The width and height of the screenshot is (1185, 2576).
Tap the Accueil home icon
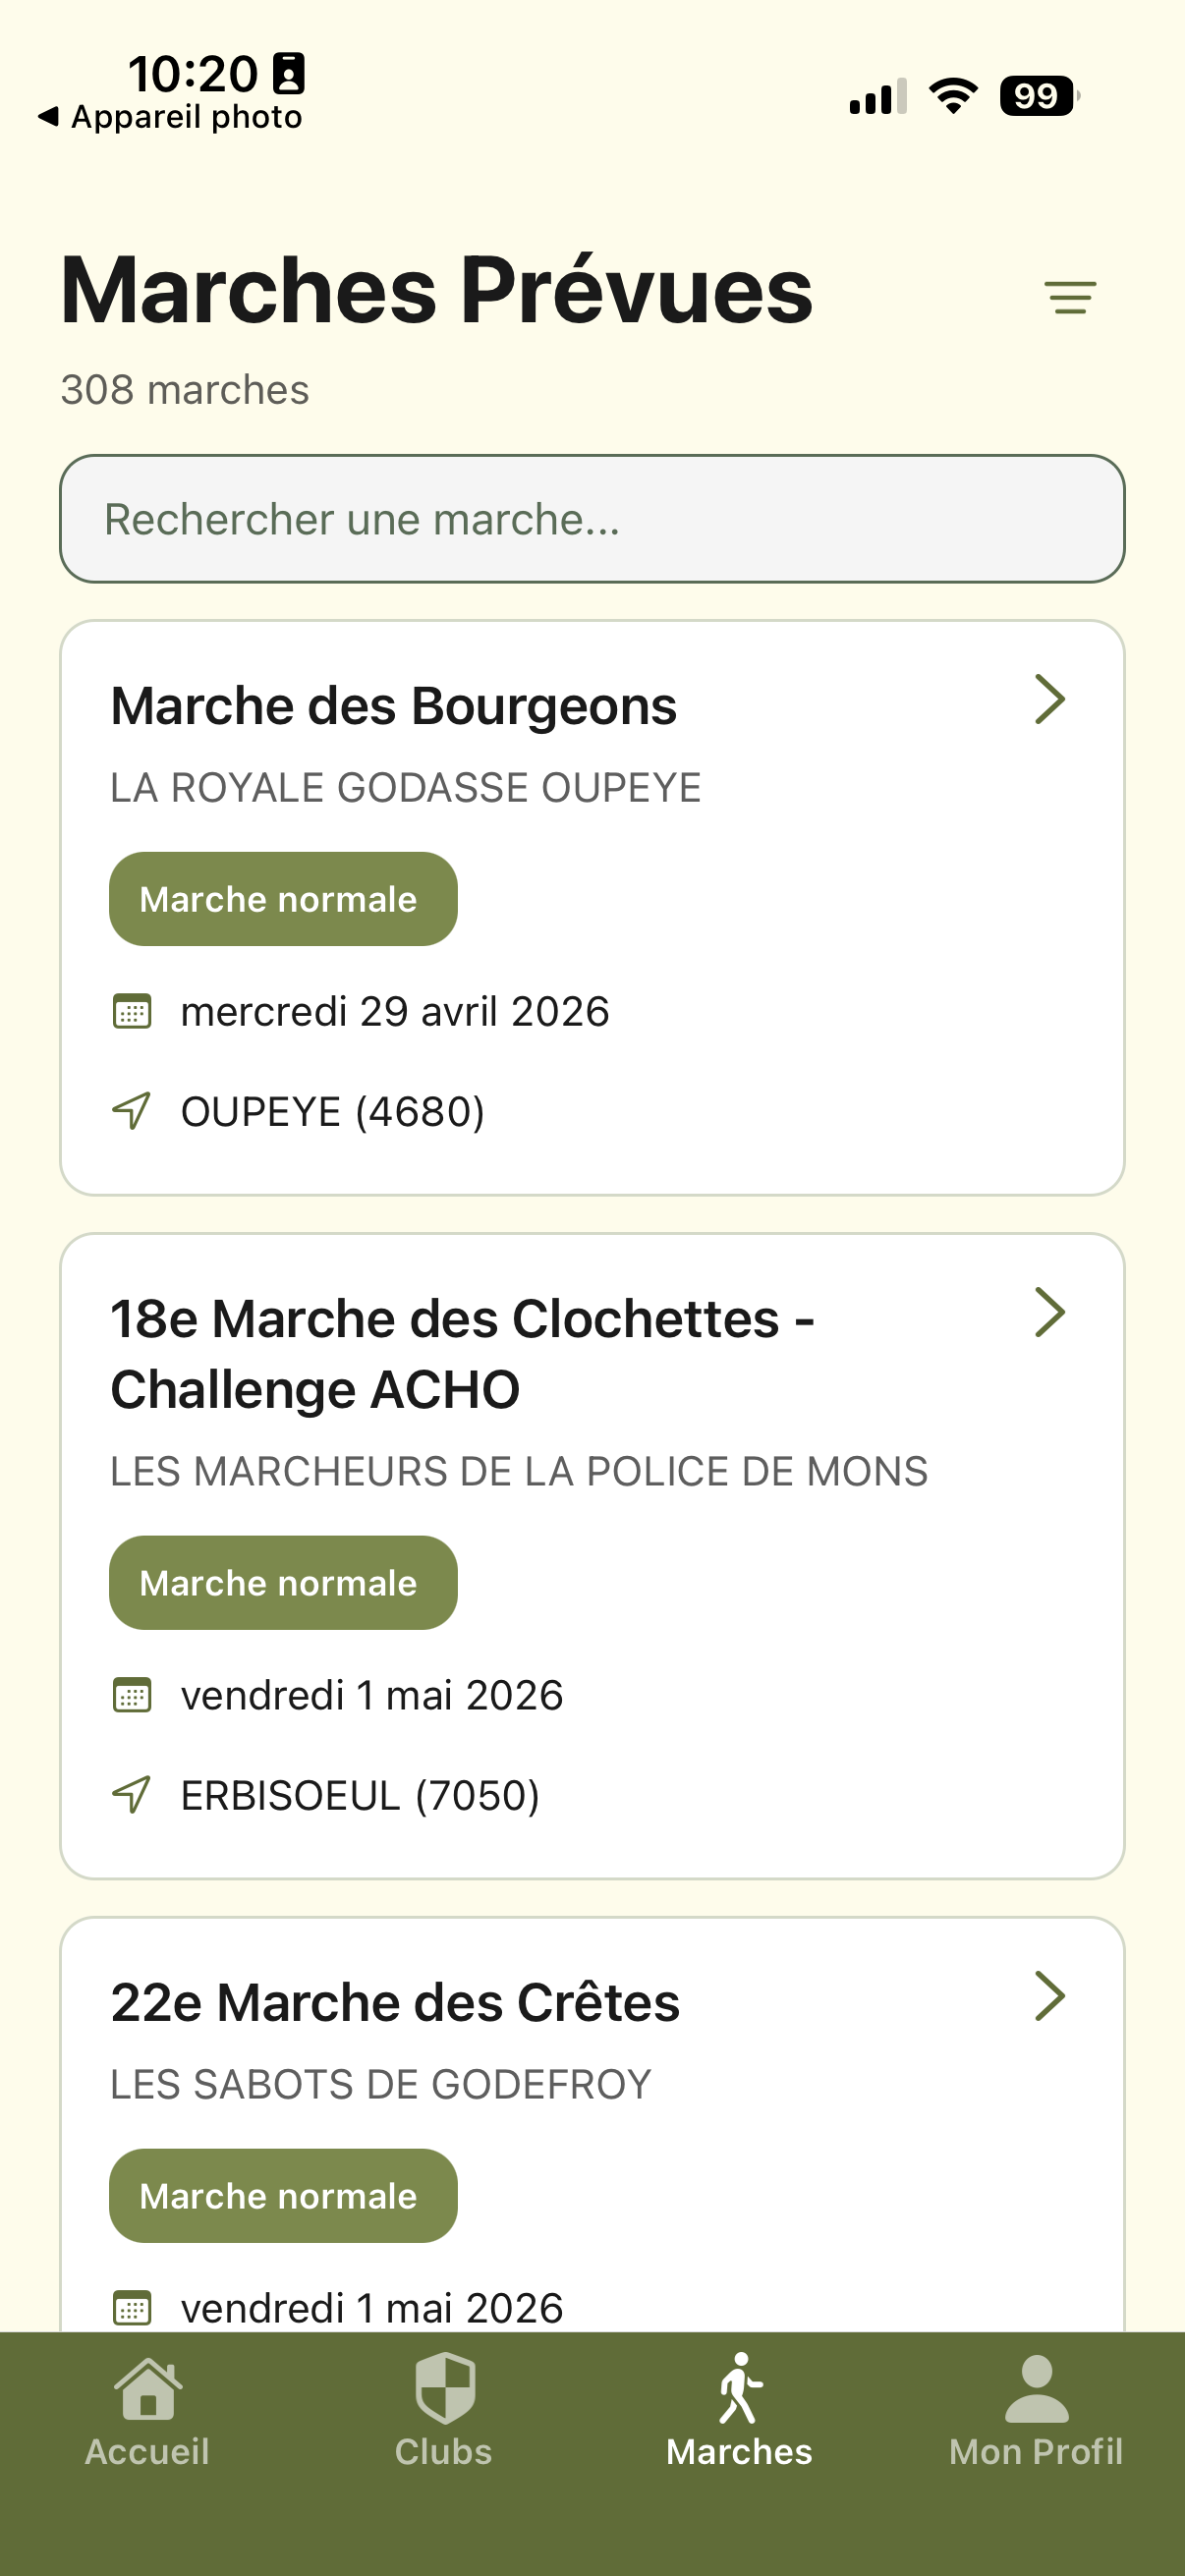click(x=148, y=2388)
